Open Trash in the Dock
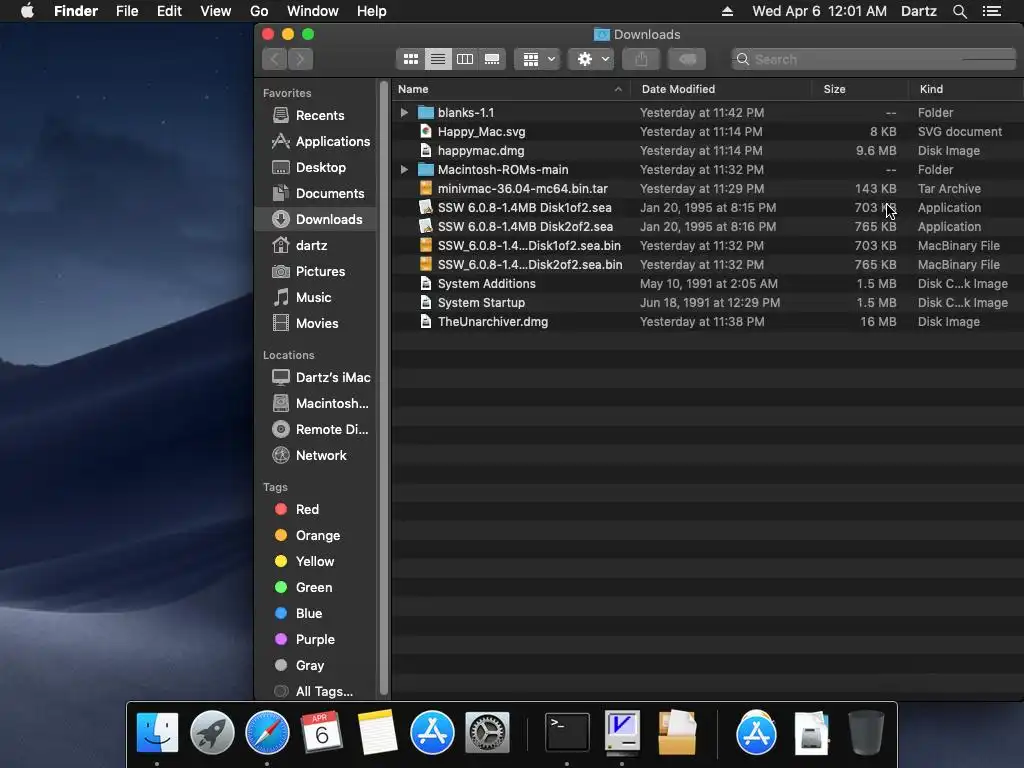1024x768 pixels. pyautogui.click(x=866, y=732)
